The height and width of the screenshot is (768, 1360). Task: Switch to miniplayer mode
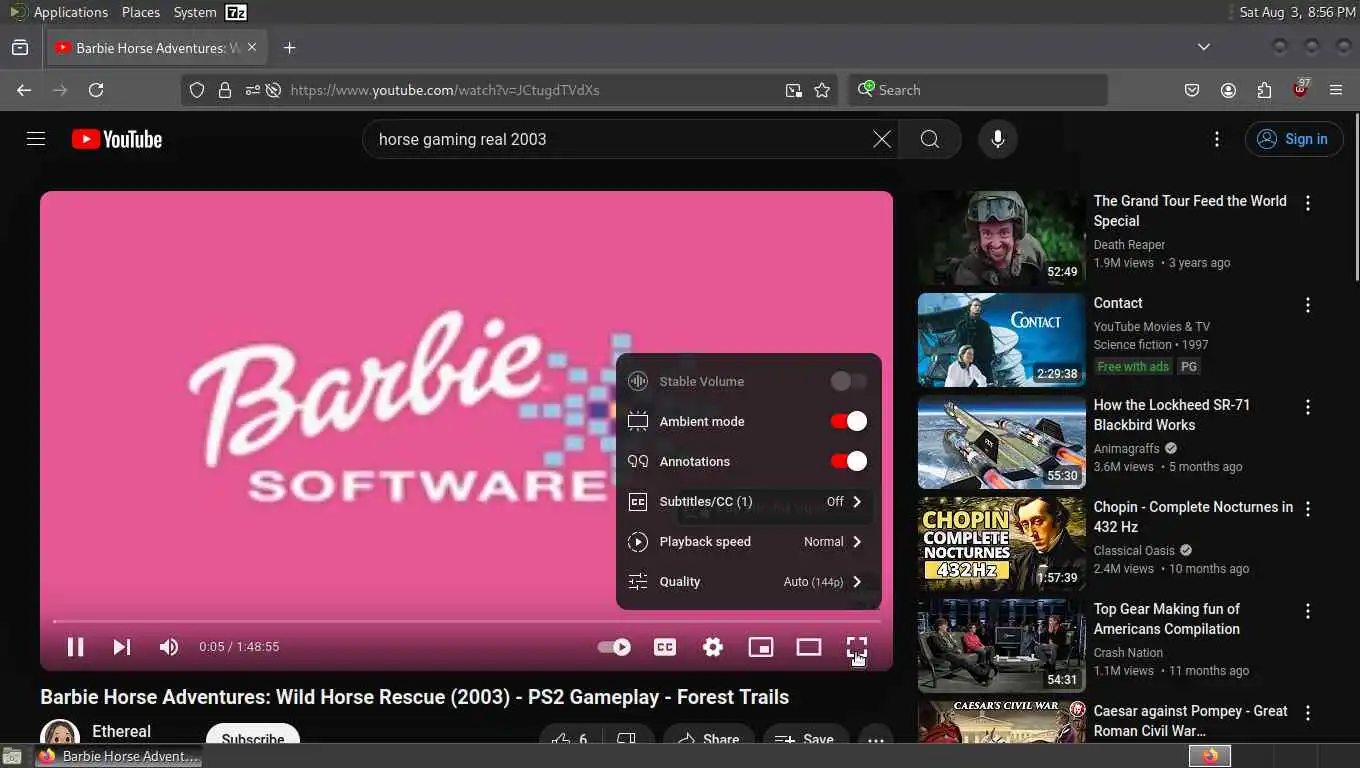tap(761, 647)
